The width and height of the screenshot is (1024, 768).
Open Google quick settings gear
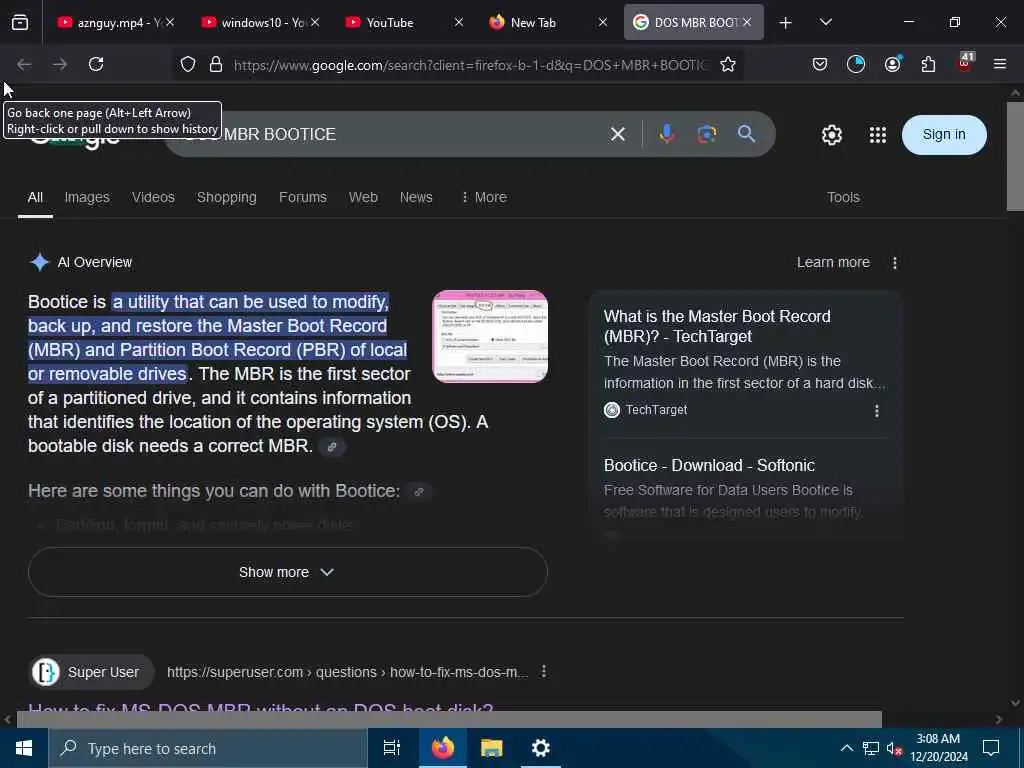tap(831, 135)
